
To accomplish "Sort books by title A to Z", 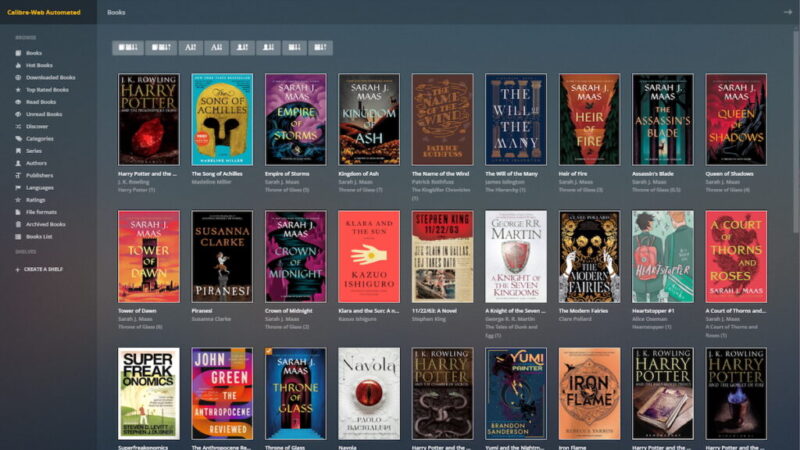I will point(191,48).
